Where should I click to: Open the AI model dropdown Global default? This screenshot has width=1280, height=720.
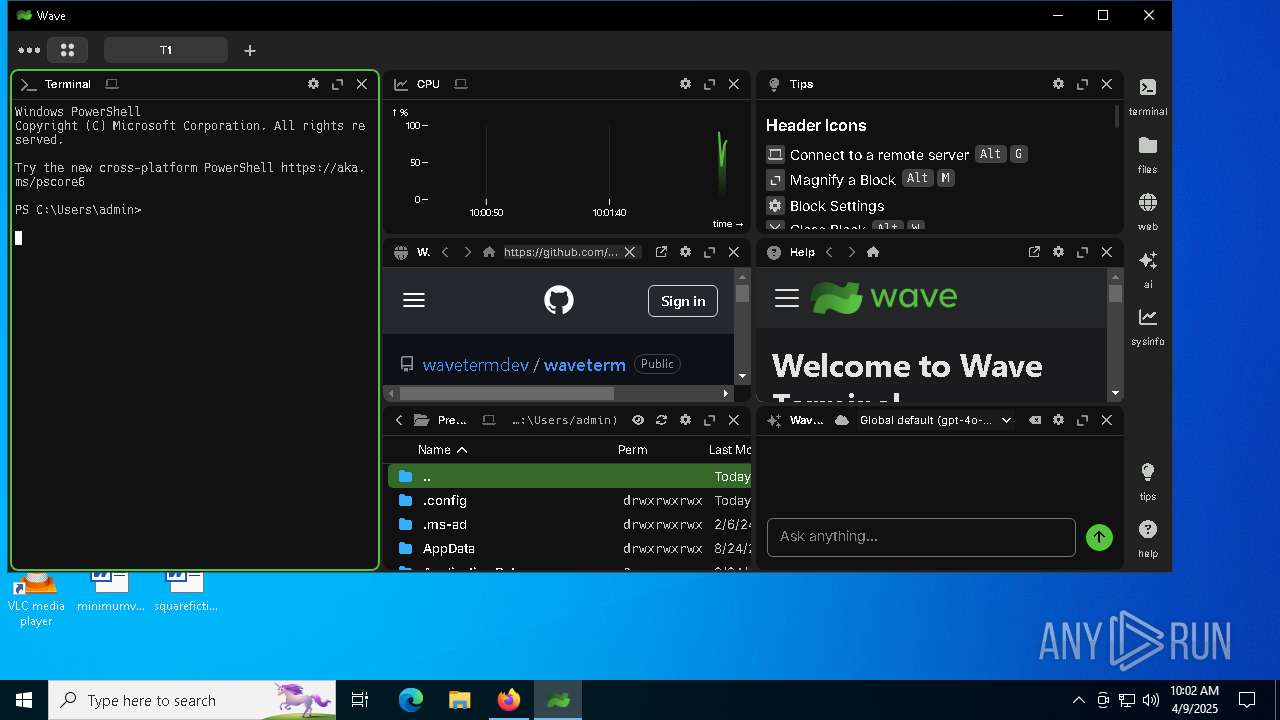pyautogui.click(x=936, y=420)
